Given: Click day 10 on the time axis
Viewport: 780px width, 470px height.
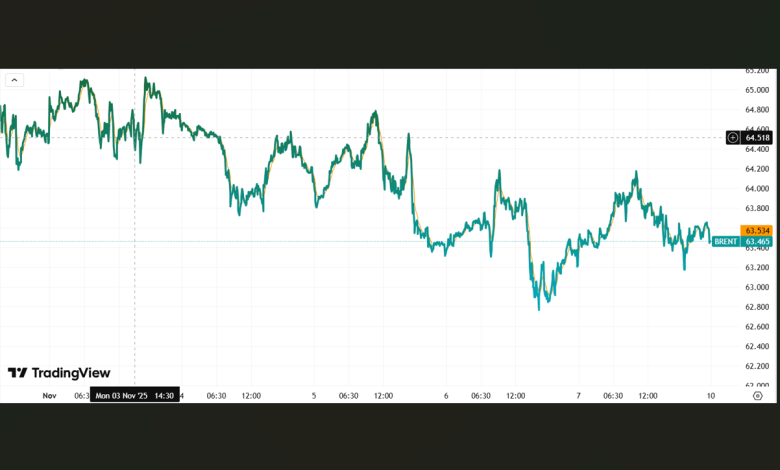Looking at the screenshot, I should point(709,396).
